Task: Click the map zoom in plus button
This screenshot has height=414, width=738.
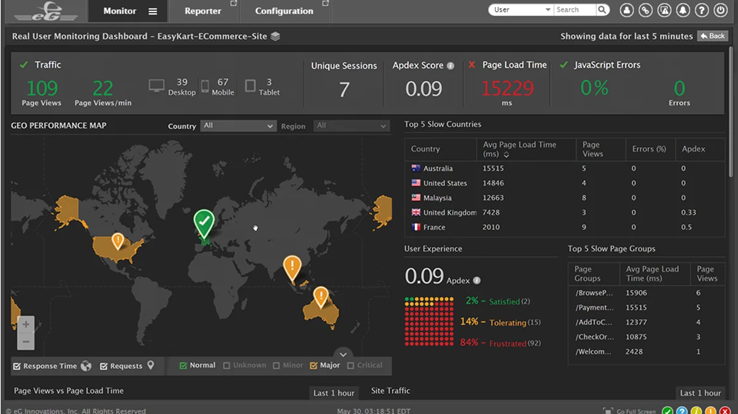Action: [26, 324]
